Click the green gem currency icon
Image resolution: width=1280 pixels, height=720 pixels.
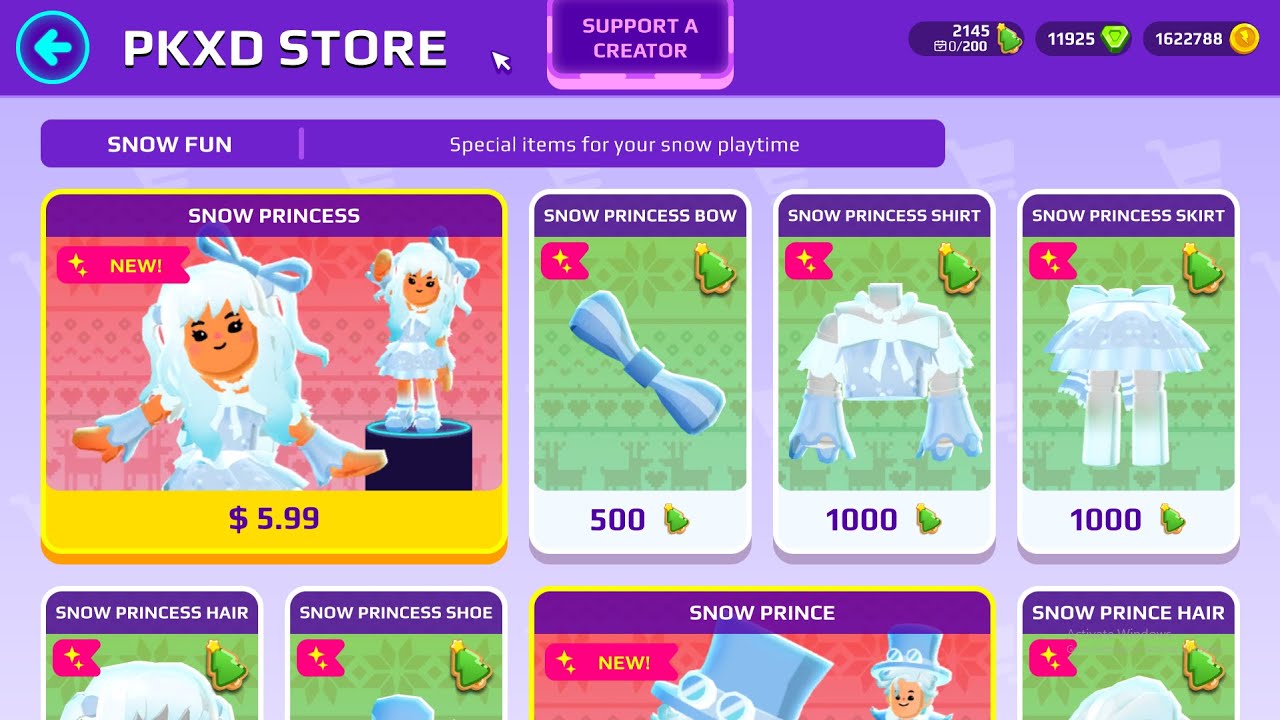coord(1113,39)
